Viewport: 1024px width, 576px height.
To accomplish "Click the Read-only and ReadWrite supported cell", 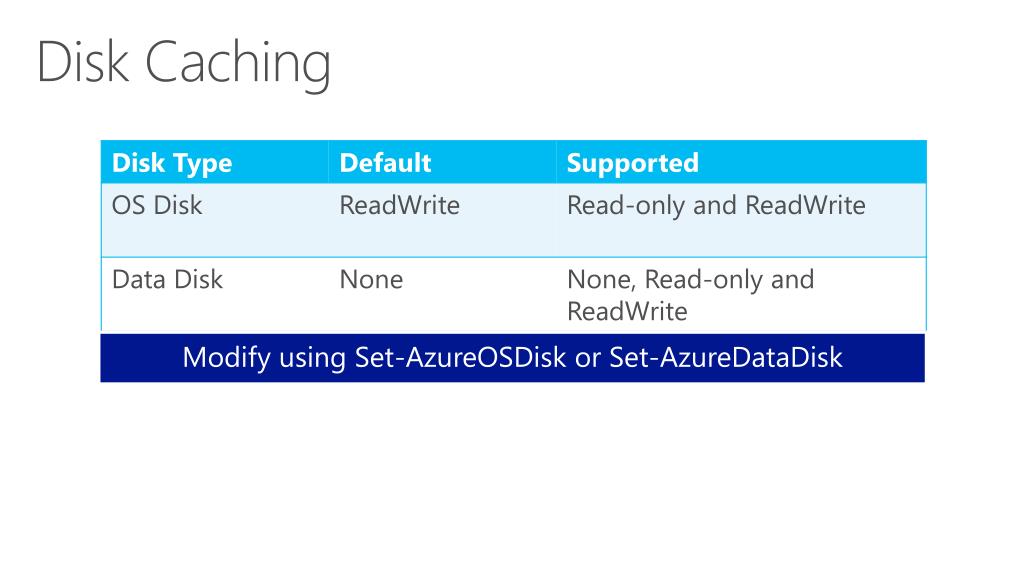I will click(716, 205).
